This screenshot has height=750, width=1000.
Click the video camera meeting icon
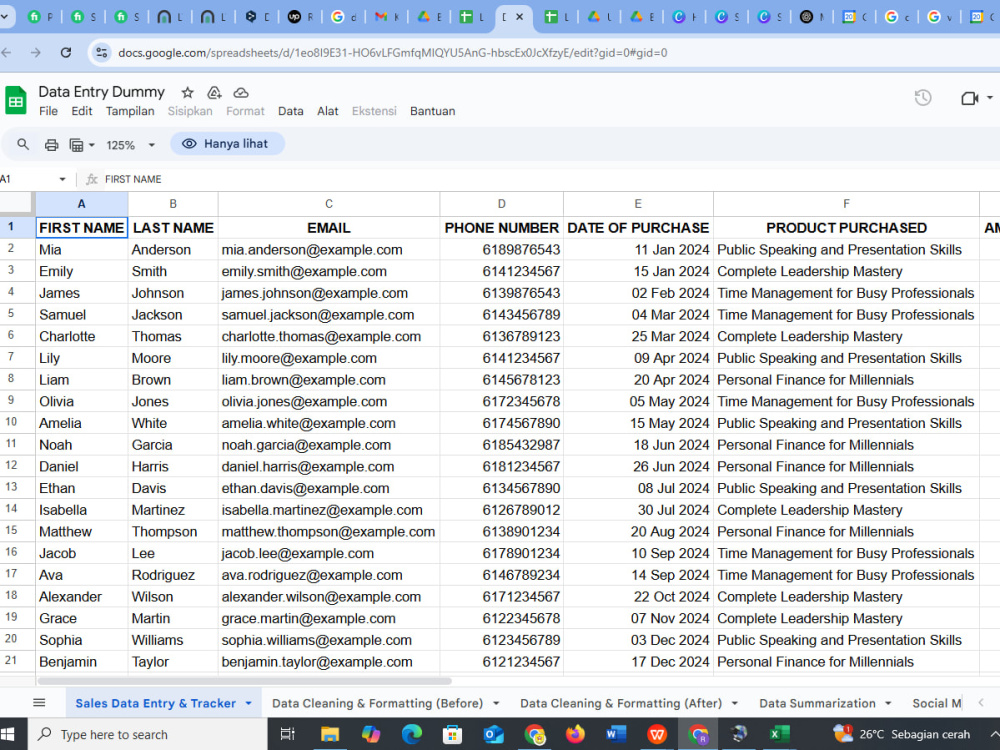click(x=969, y=98)
